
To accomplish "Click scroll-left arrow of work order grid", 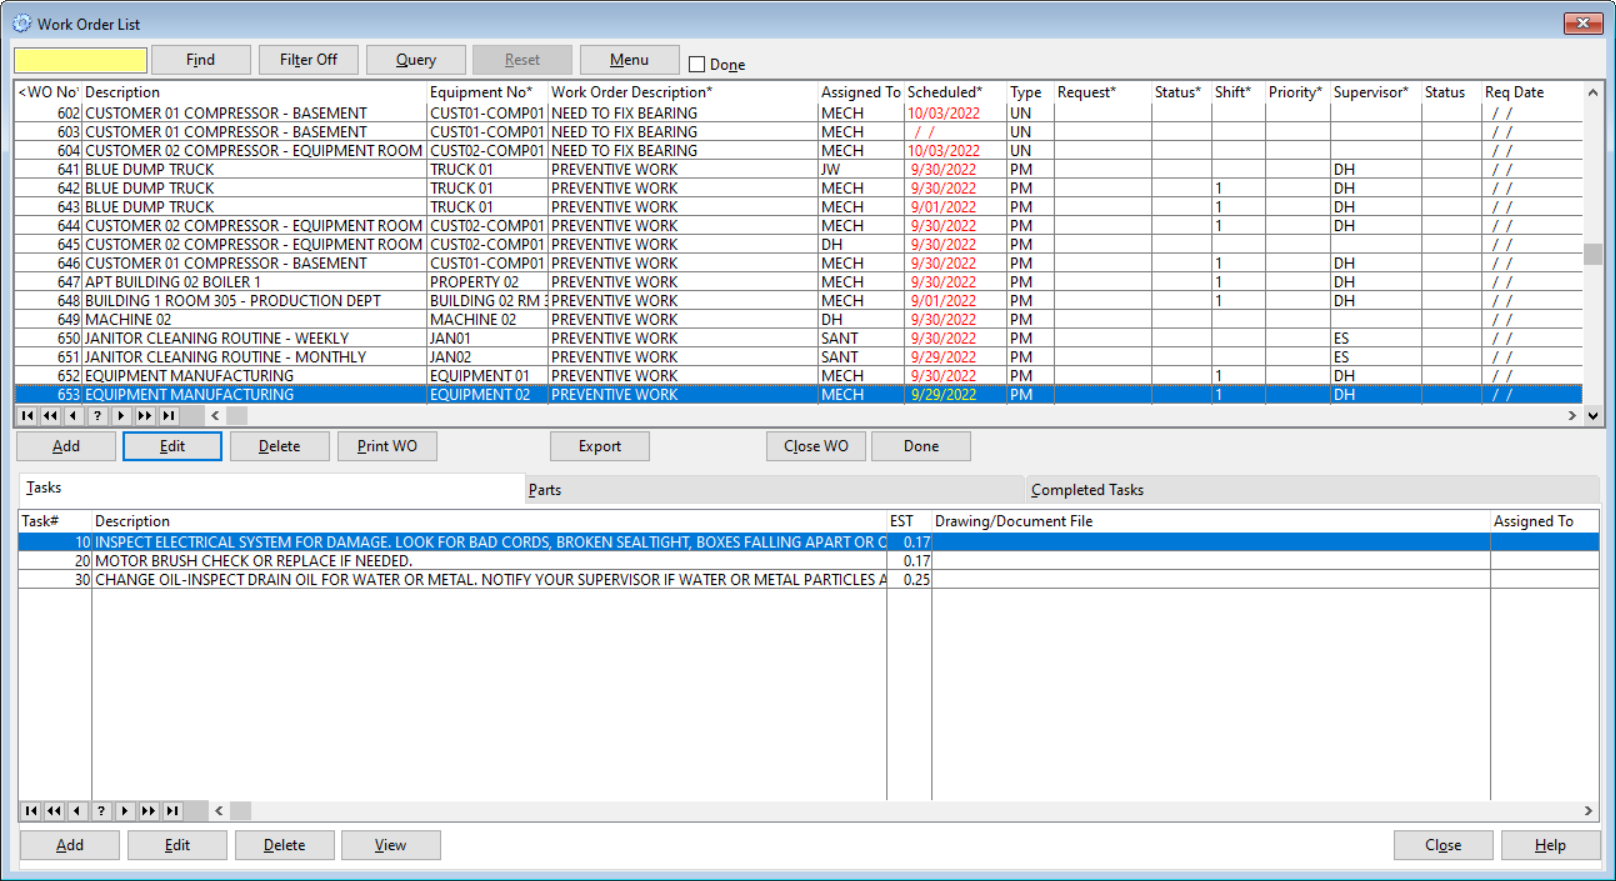I will 215,415.
